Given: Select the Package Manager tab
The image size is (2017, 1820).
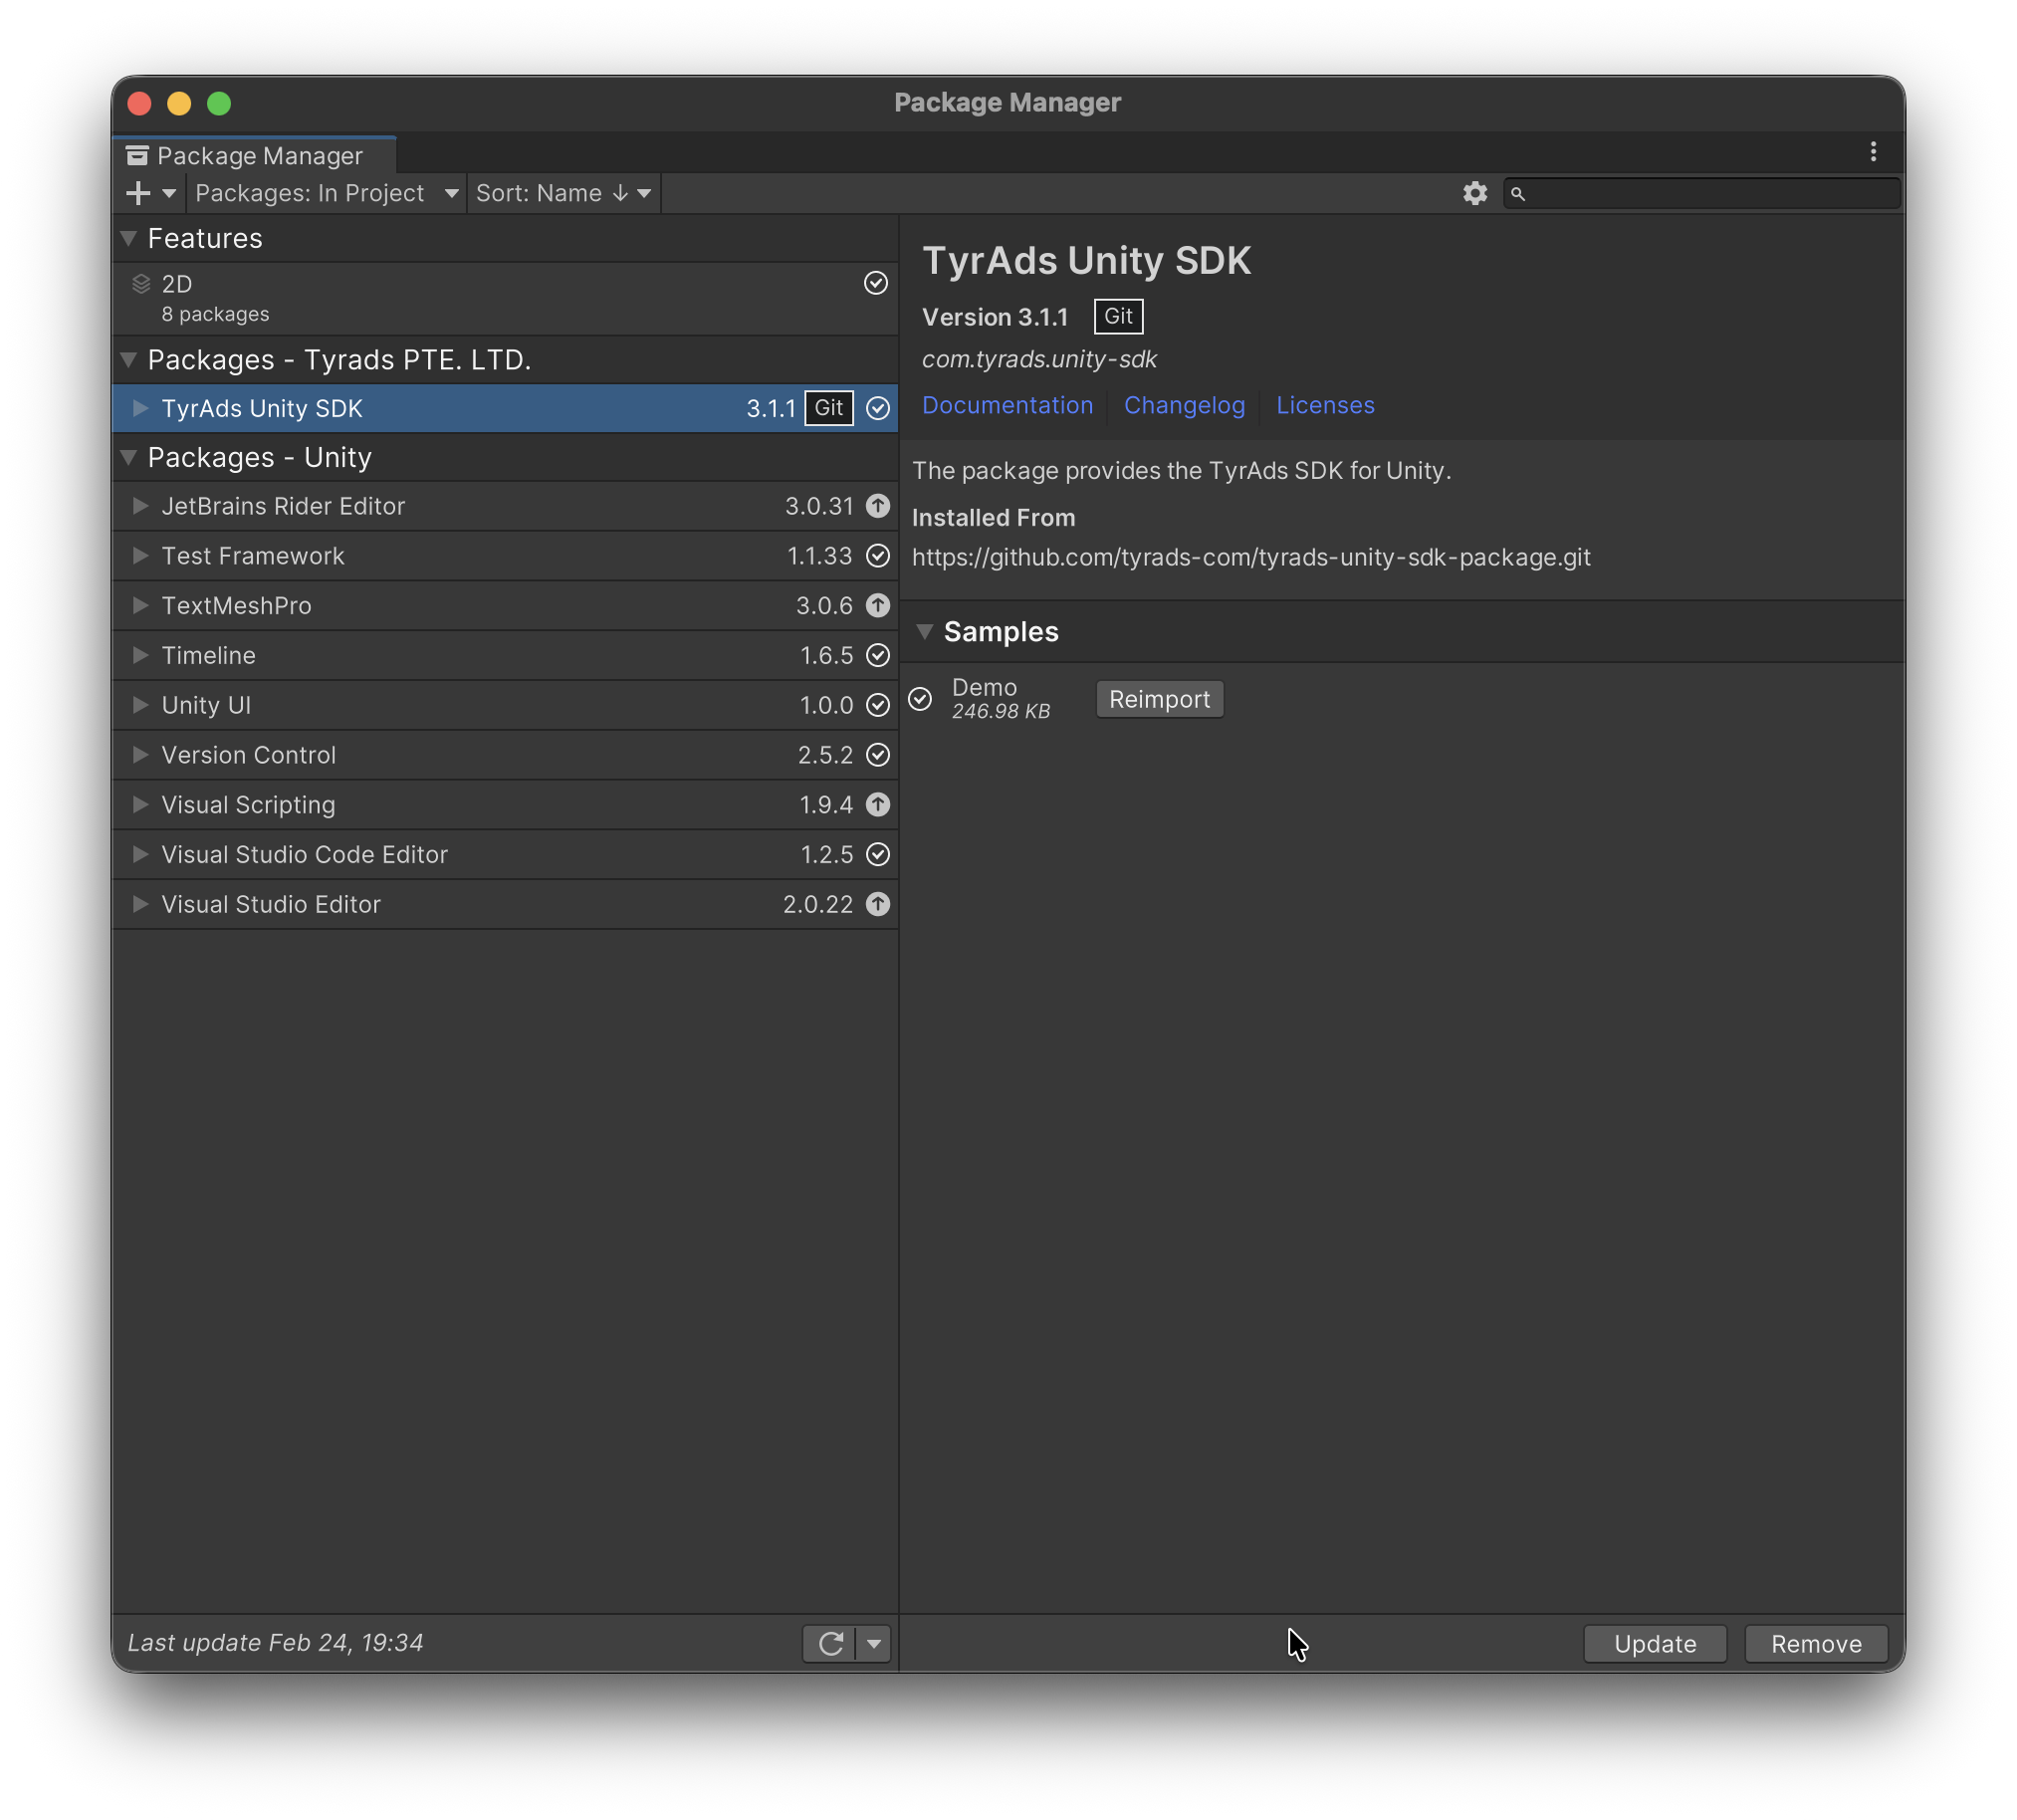Looking at the screenshot, I should click(258, 156).
